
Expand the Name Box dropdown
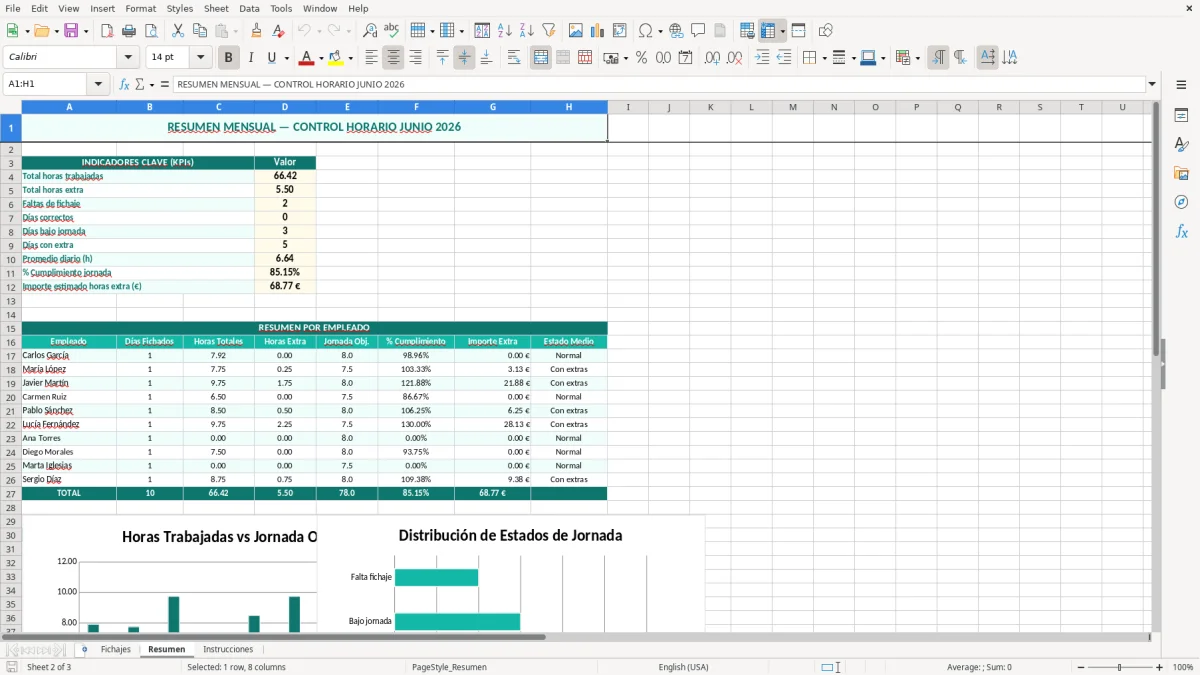tap(99, 85)
